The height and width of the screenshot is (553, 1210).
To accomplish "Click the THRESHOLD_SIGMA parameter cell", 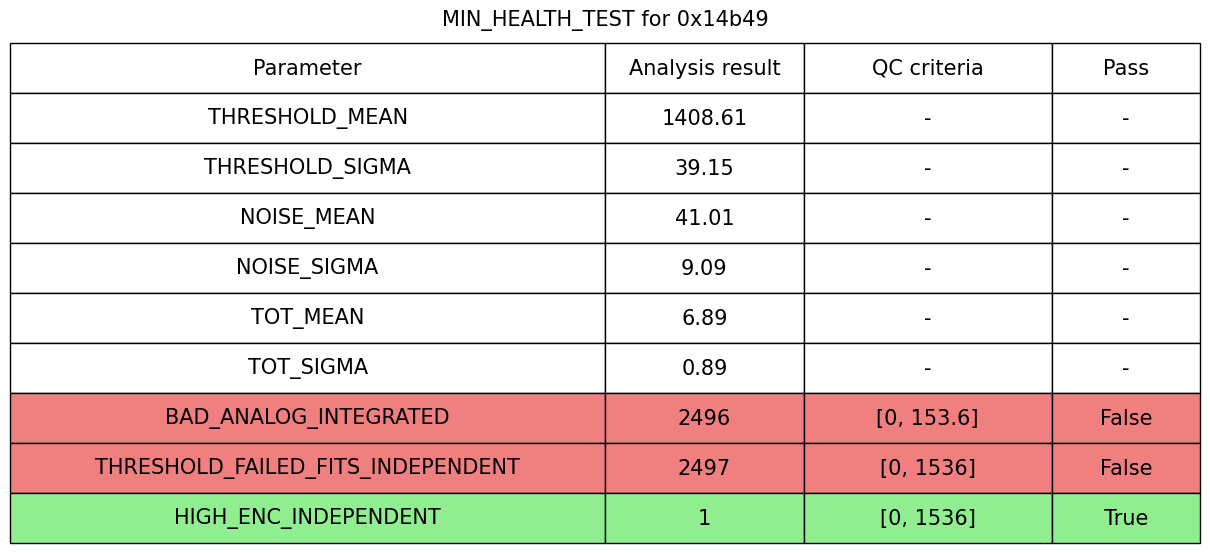I will (x=307, y=168).
